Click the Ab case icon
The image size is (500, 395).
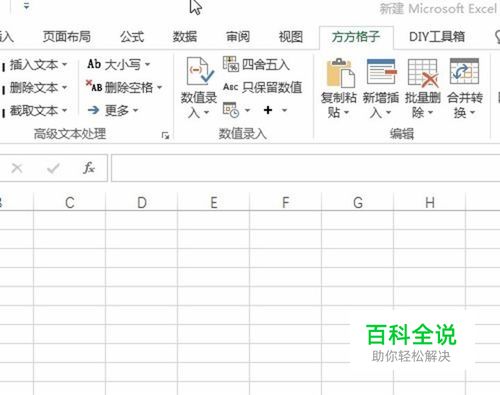[x=94, y=64]
